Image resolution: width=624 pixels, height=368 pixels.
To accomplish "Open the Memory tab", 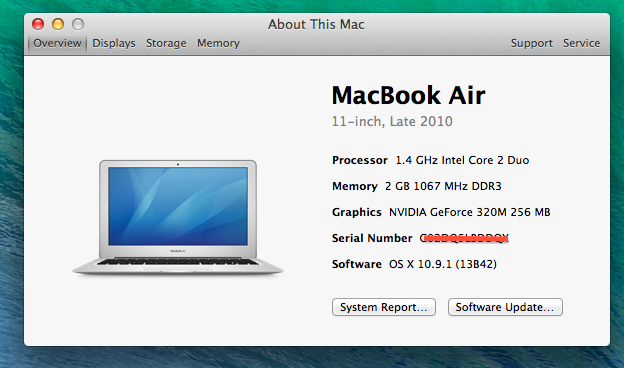I will 218,43.
